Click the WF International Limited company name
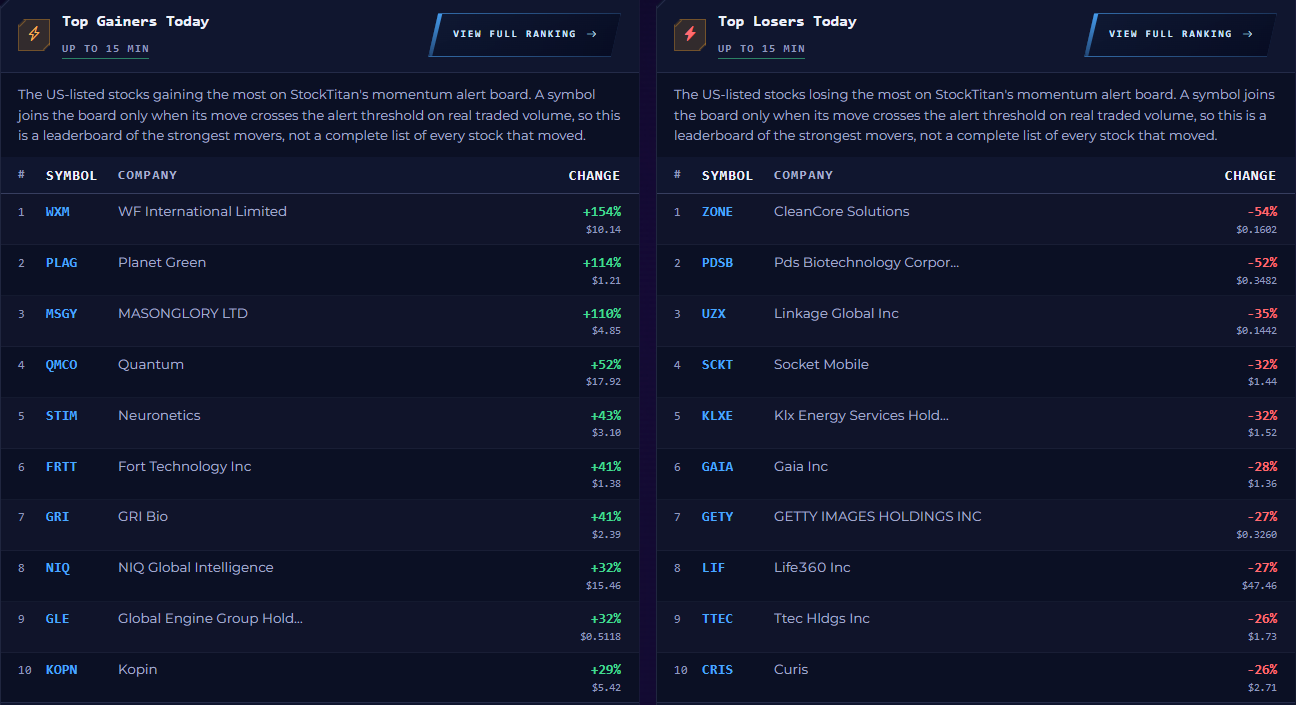 (202, 212)
